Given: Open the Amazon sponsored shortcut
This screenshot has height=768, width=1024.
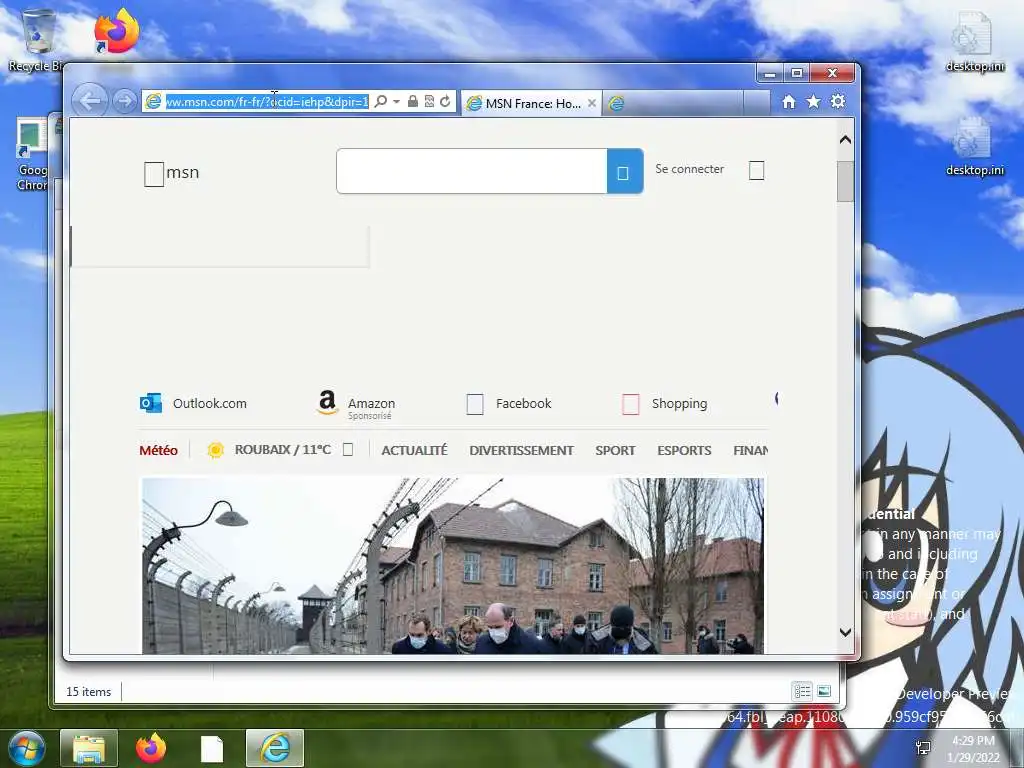Looking at the screenshot, I should tap(356, 405).
